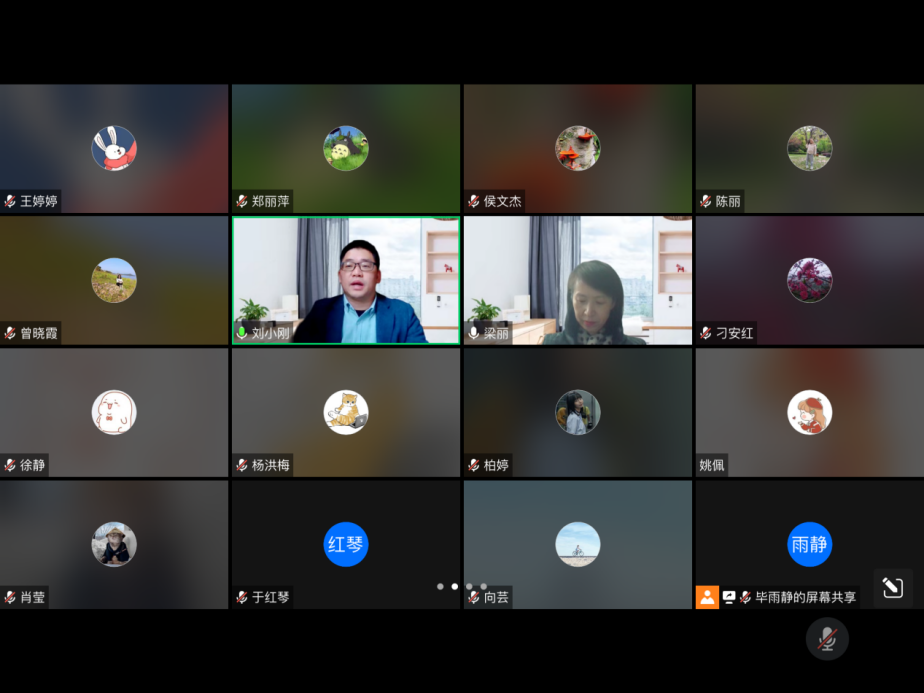Click the name label 杨洪梅
Viewport: 924px width, 693px height.
(270, 465)
